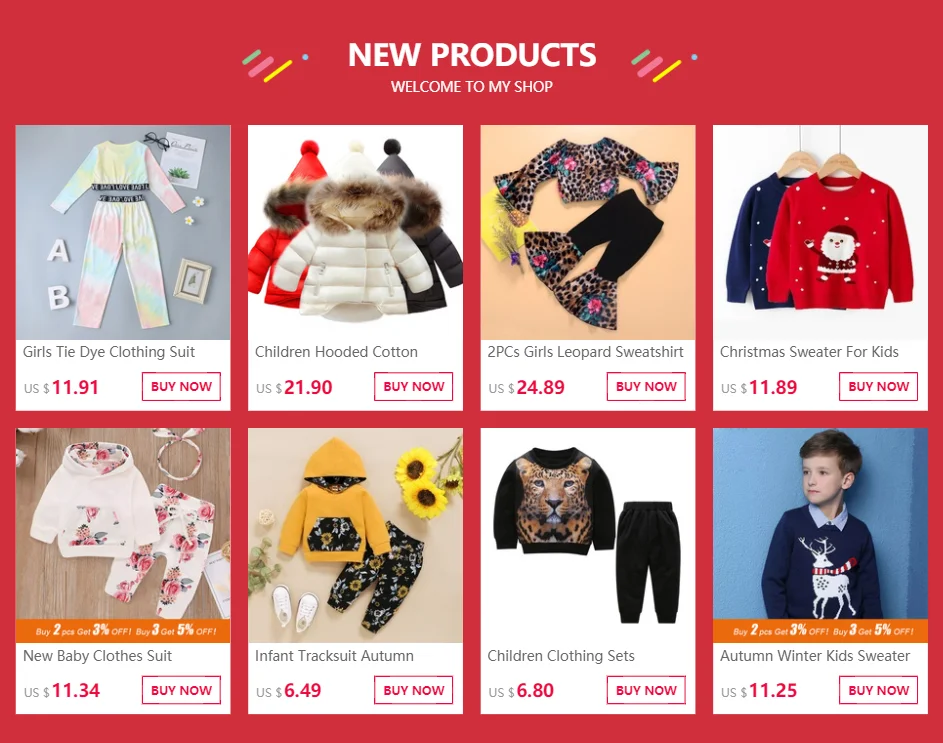Screen dimensions: 943x743
Task: Open the Infant Tracksuit Autumn title link
Action: 334,656
